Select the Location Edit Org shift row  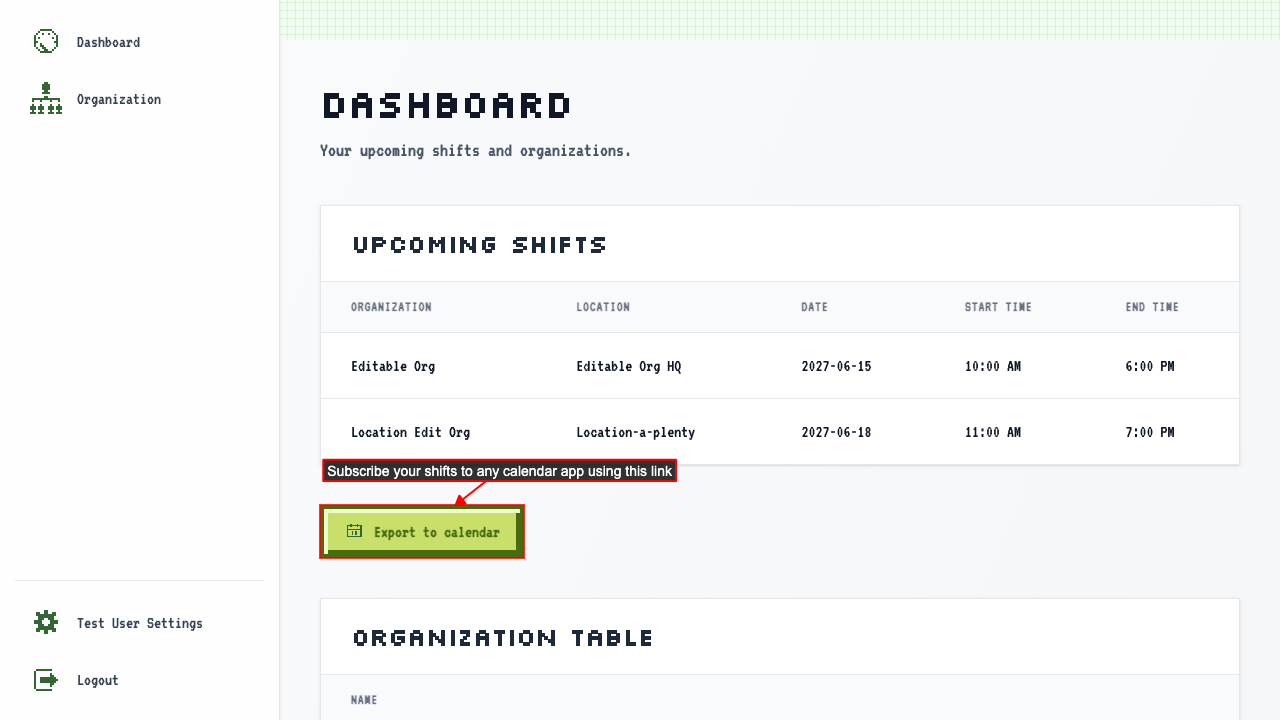(780, 432)
